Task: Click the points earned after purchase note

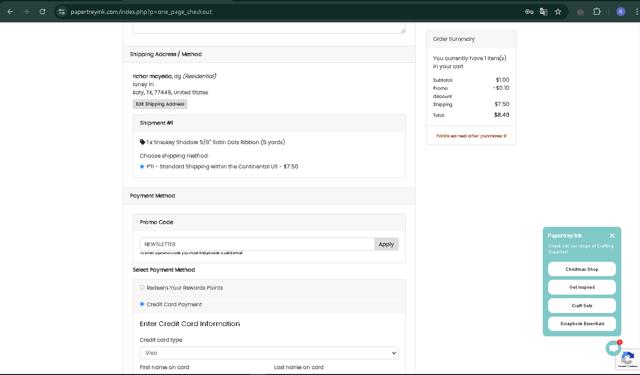Action: (x=471, y=136)
